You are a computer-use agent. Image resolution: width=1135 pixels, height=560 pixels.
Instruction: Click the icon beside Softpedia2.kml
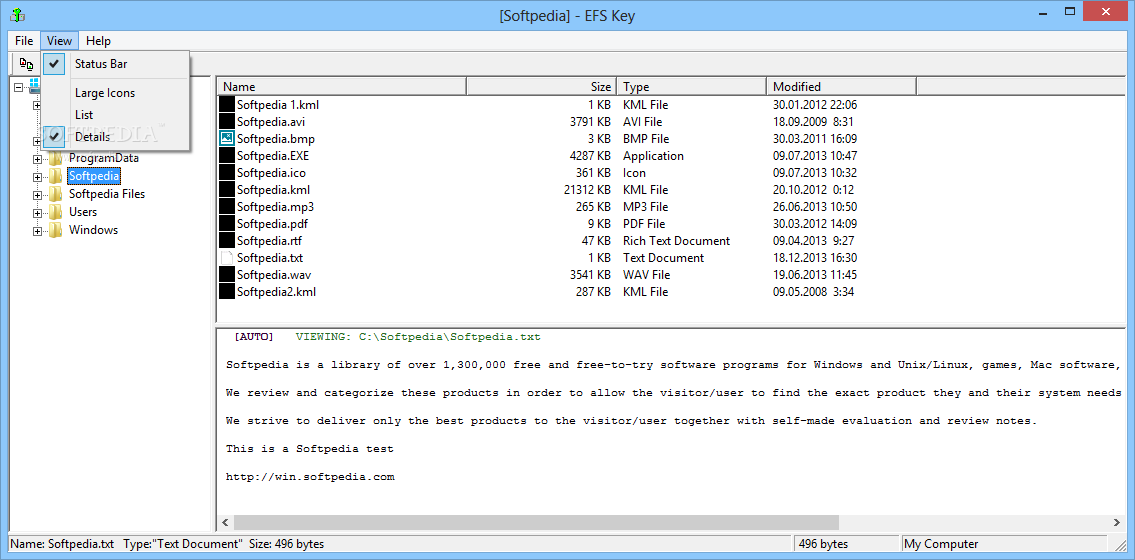227,292
